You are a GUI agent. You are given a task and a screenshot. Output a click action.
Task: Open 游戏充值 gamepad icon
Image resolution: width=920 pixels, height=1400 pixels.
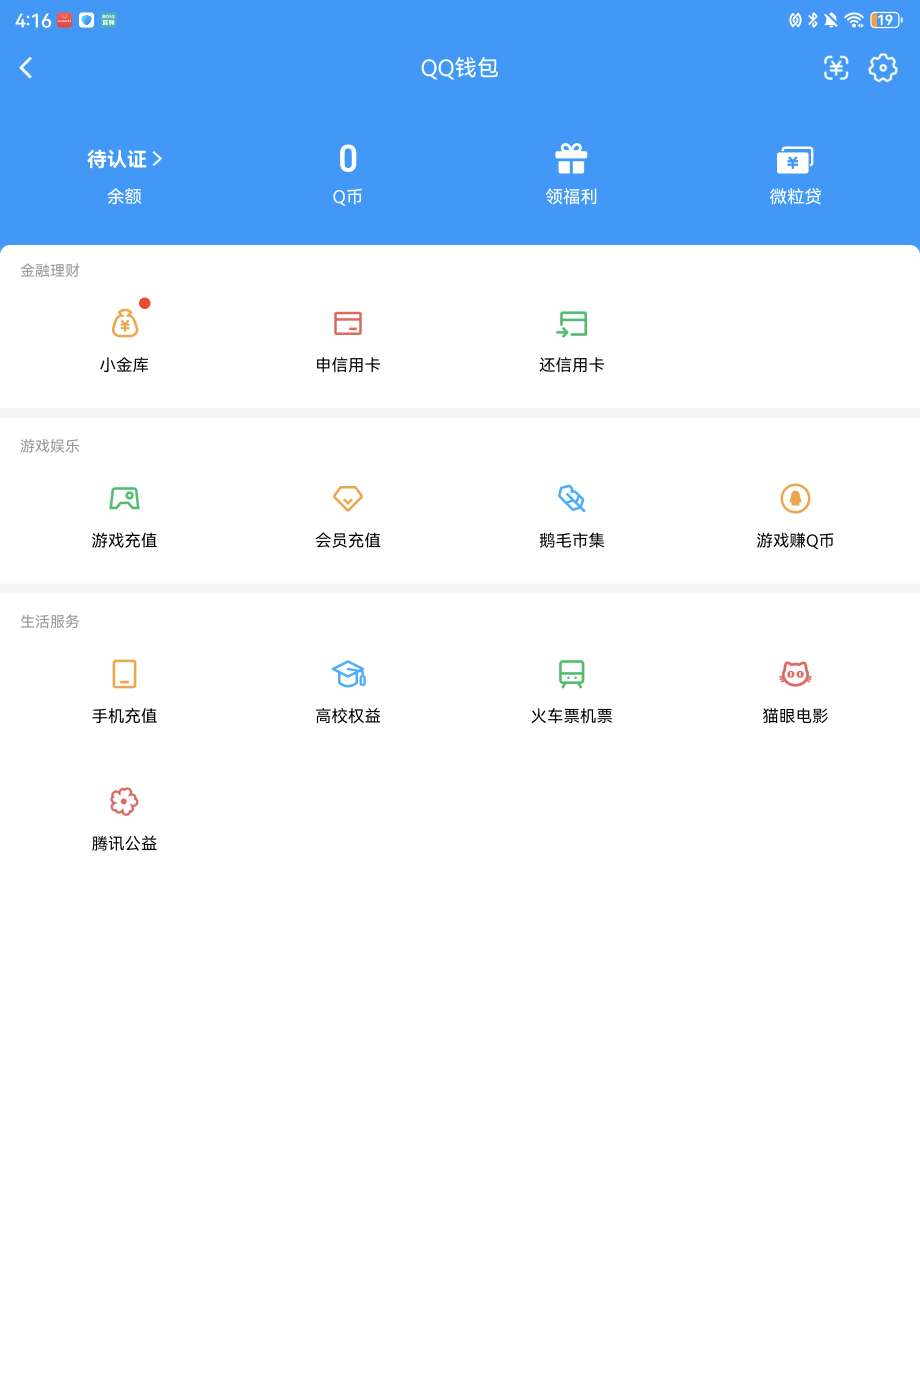(124, 498)
